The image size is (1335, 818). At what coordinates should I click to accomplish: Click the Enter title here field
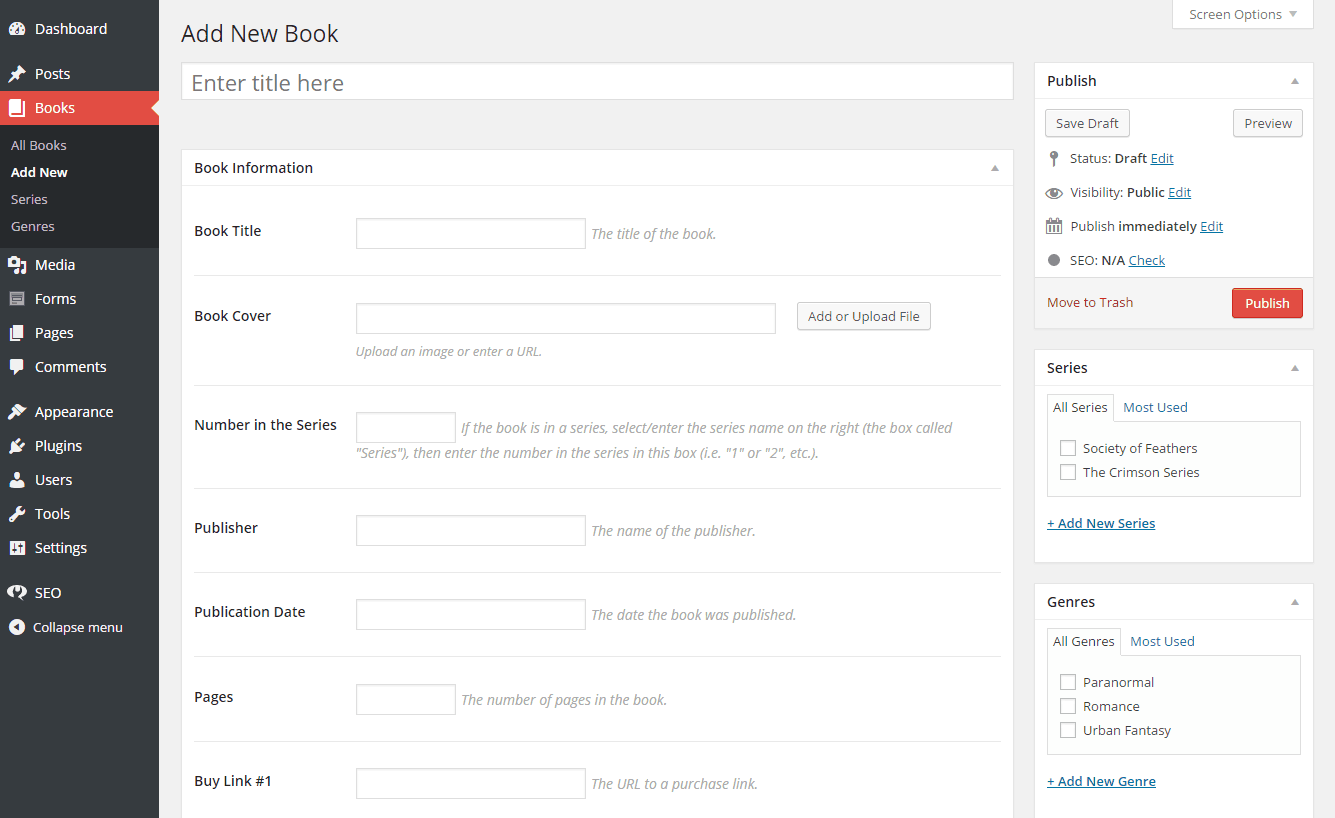(597, 83)
